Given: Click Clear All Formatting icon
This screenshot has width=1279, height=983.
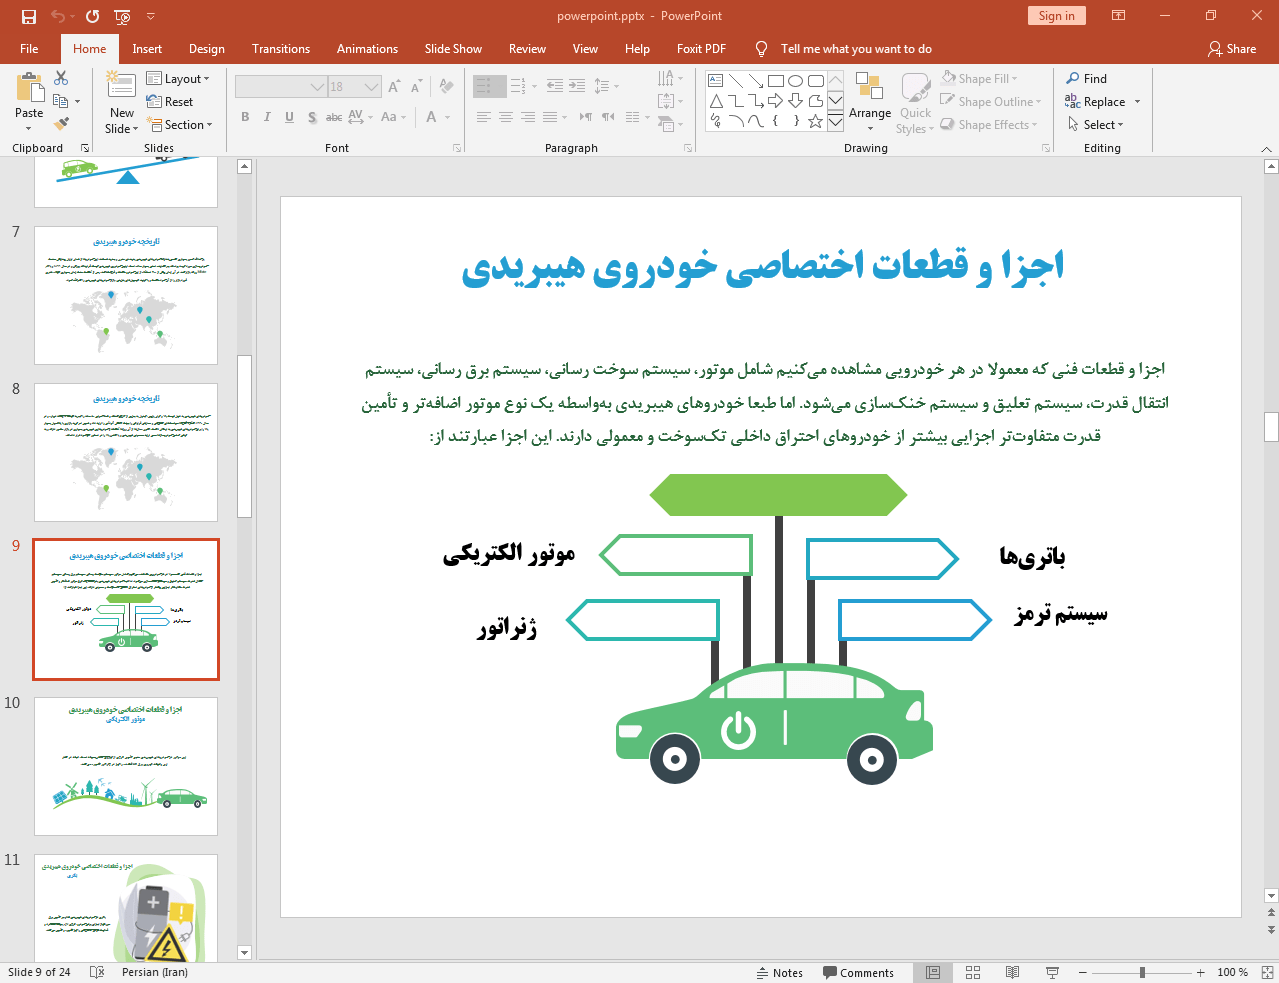Looking at the screenshot, I should click(x=446, y=87).
